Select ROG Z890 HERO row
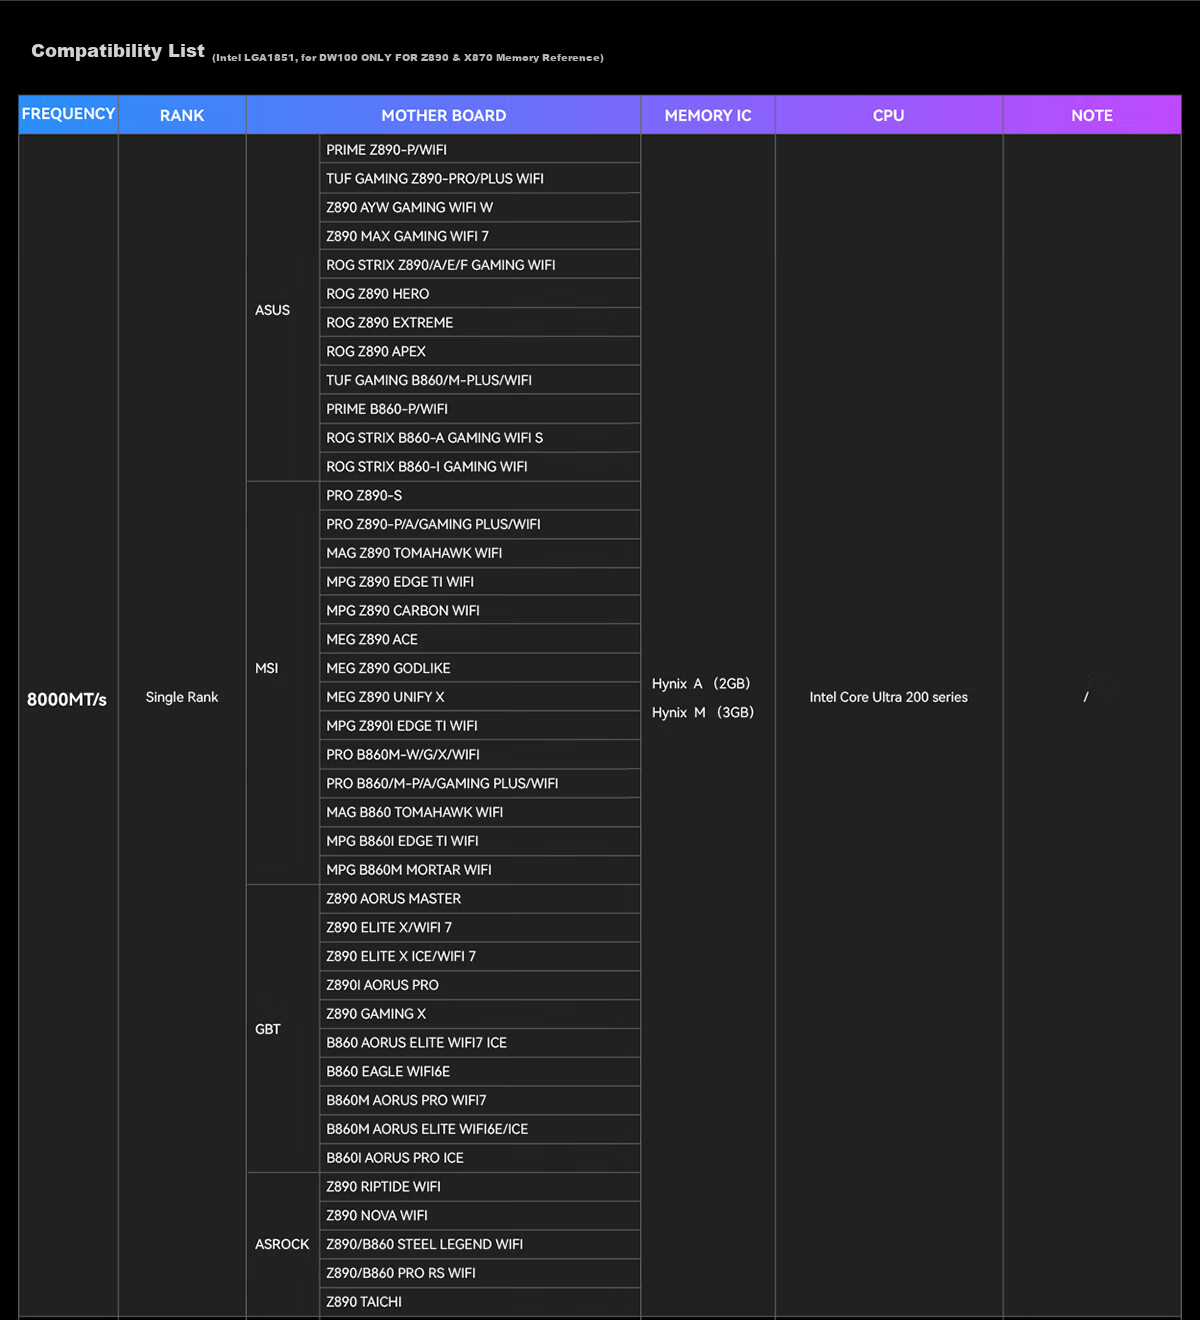The height and width of the screenshot is (1320, 1200). pos(480,294)
